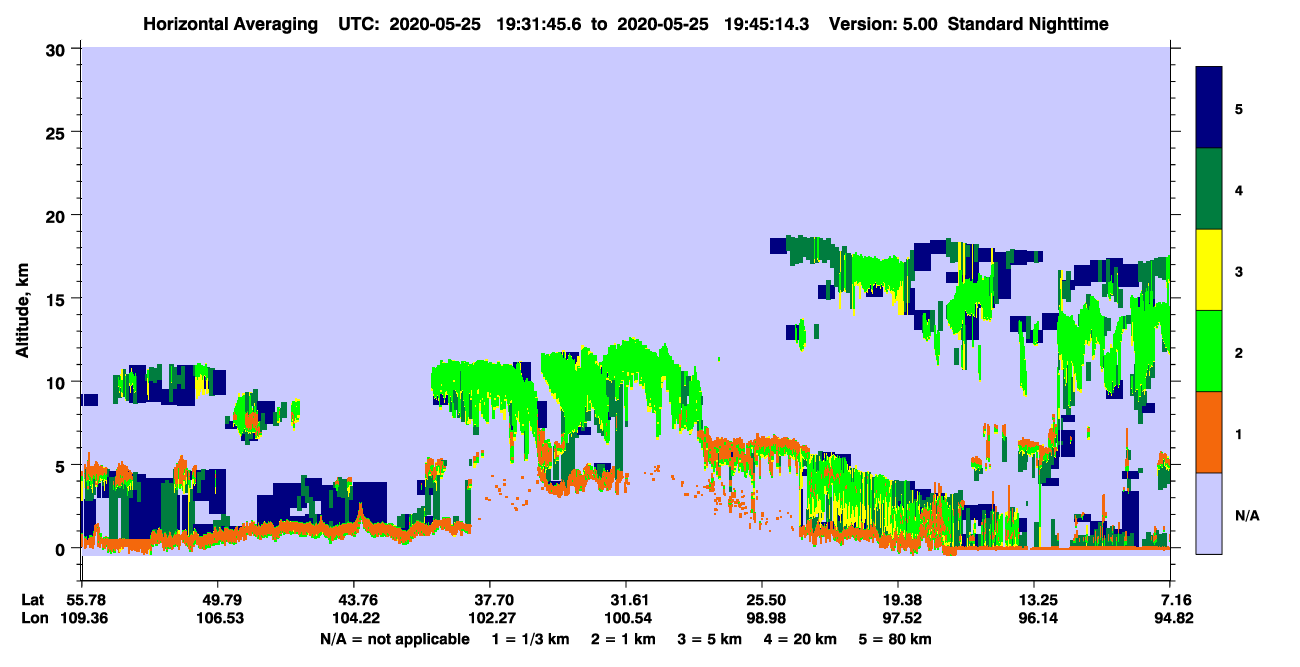Click legend entry '4 = 20 km'
This screenshot has height=667, width=1300.
click(802, 639)
